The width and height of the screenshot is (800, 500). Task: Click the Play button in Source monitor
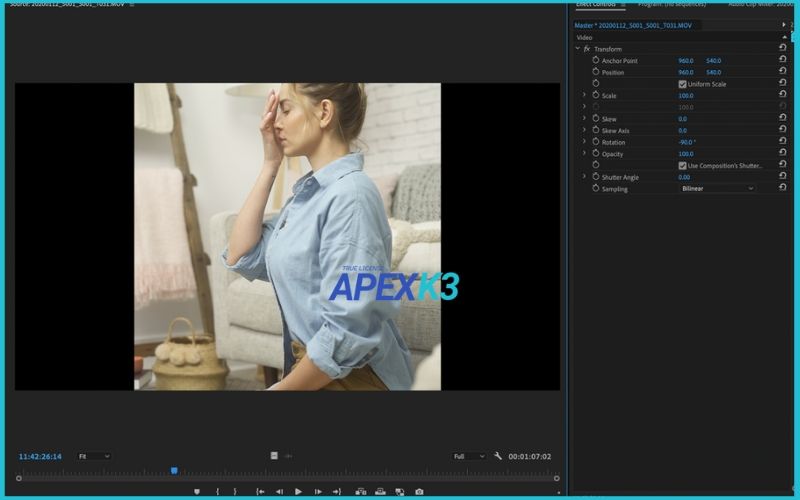click(x=298, y=491)
